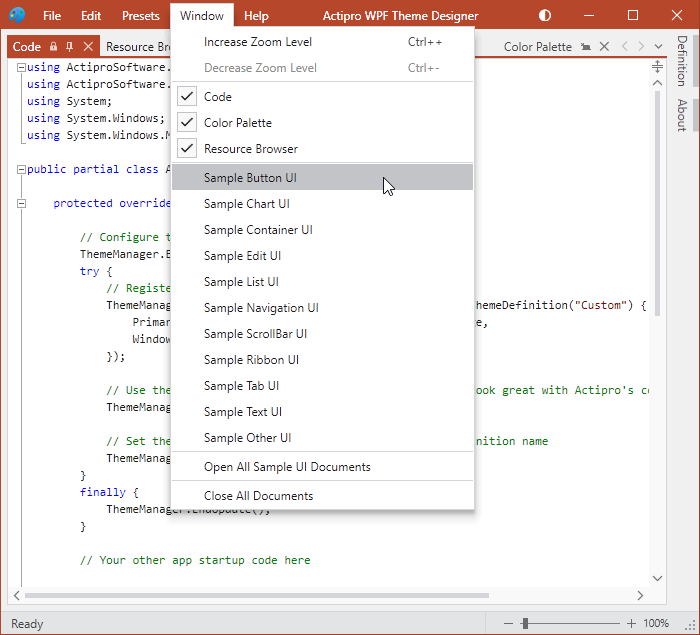This screenshot has height=635, width=700.
Task: Collapse the using directives code block
Action: click(x=21, y=67)
